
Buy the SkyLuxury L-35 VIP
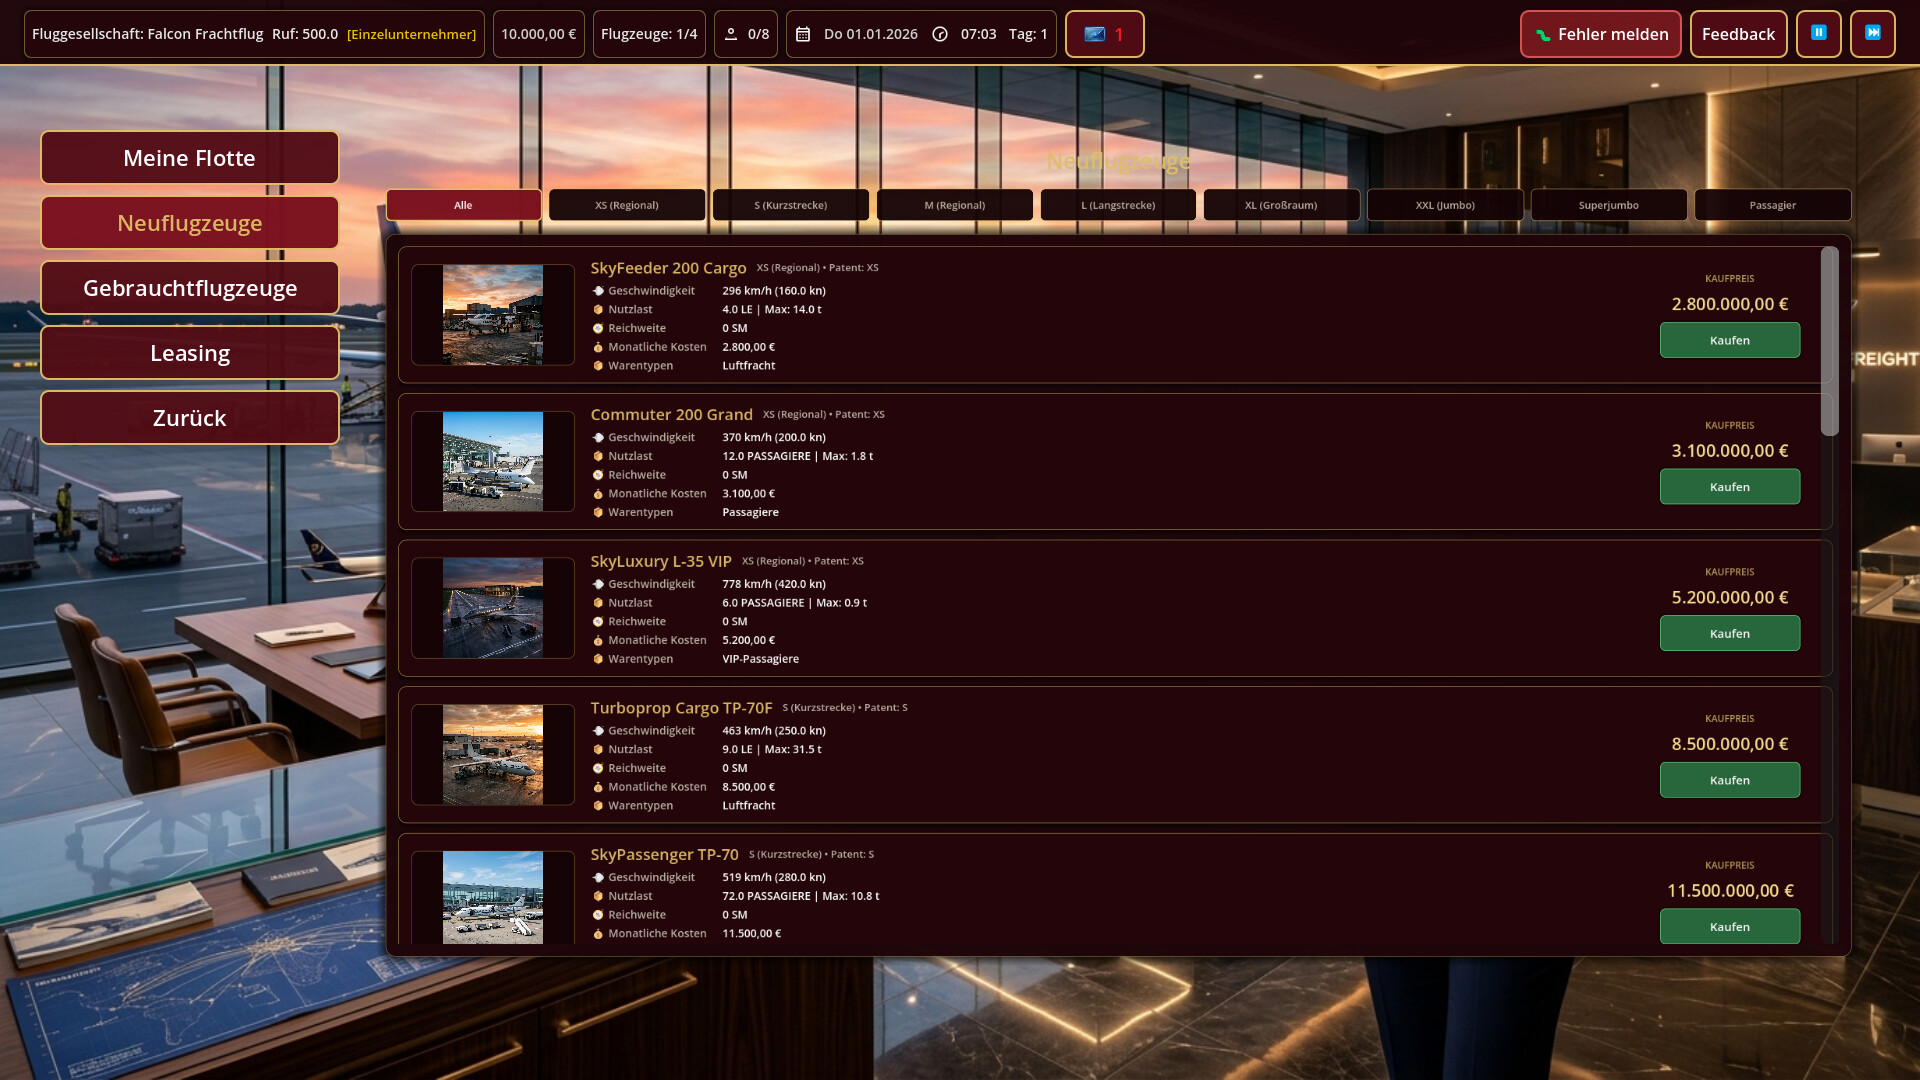(1730, 634)
